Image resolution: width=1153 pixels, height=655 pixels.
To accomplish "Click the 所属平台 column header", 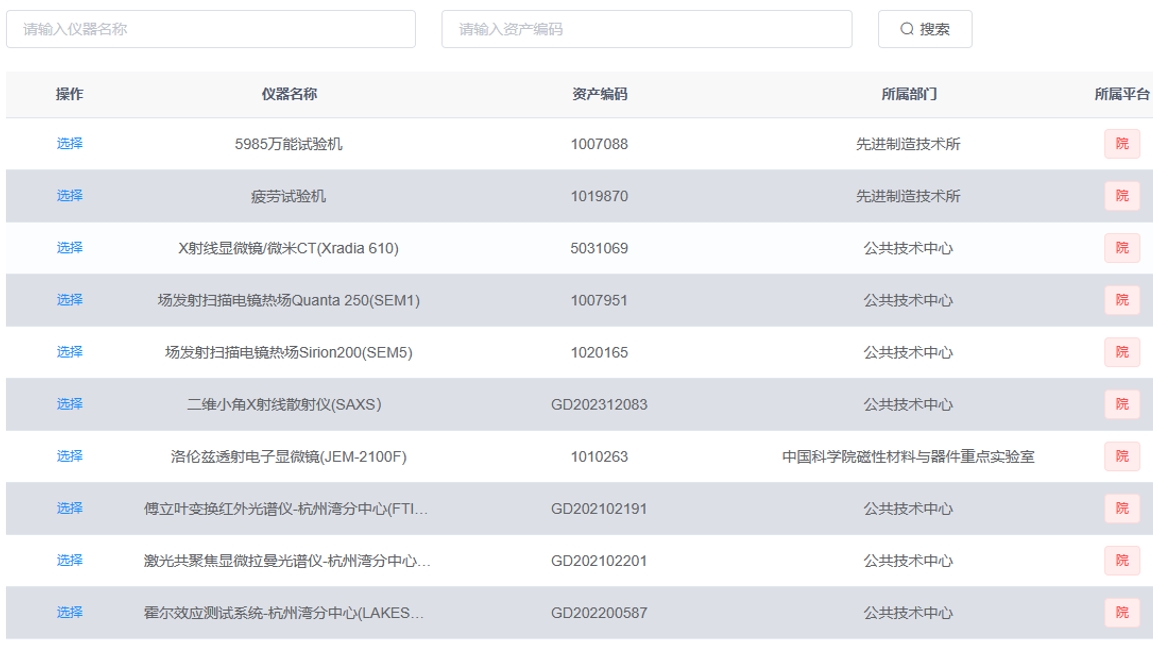I will [x=1122, y=94].
